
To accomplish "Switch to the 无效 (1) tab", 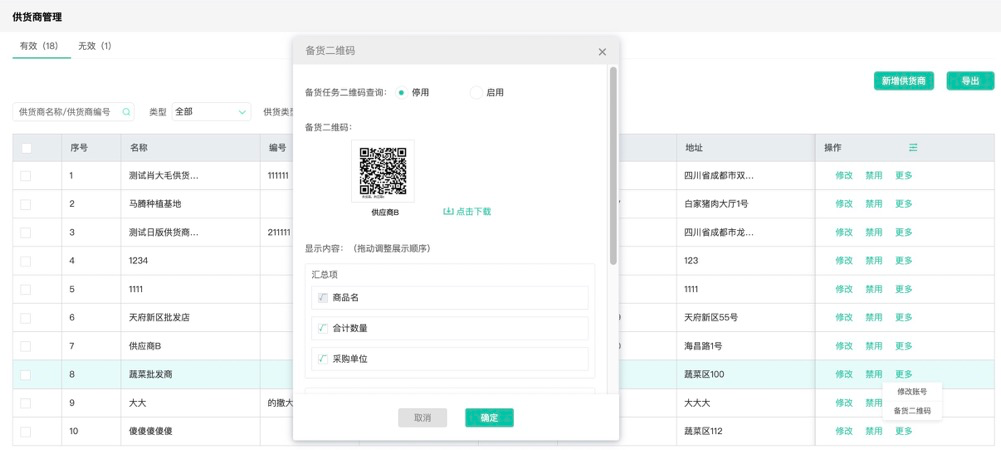I will click(x=95, y=46).
